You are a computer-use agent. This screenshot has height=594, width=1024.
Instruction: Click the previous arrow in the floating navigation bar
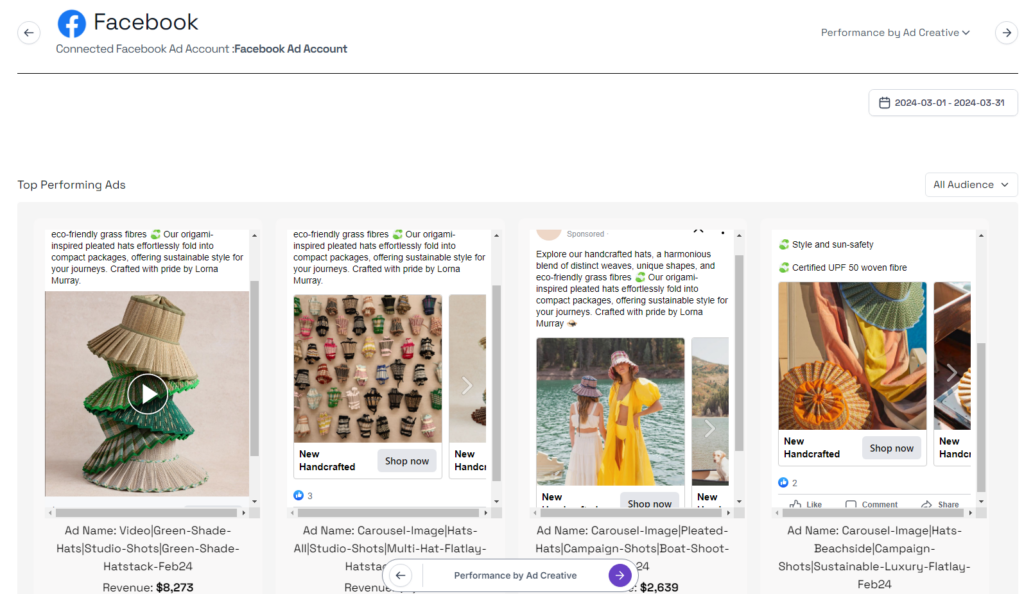(400, 575)
